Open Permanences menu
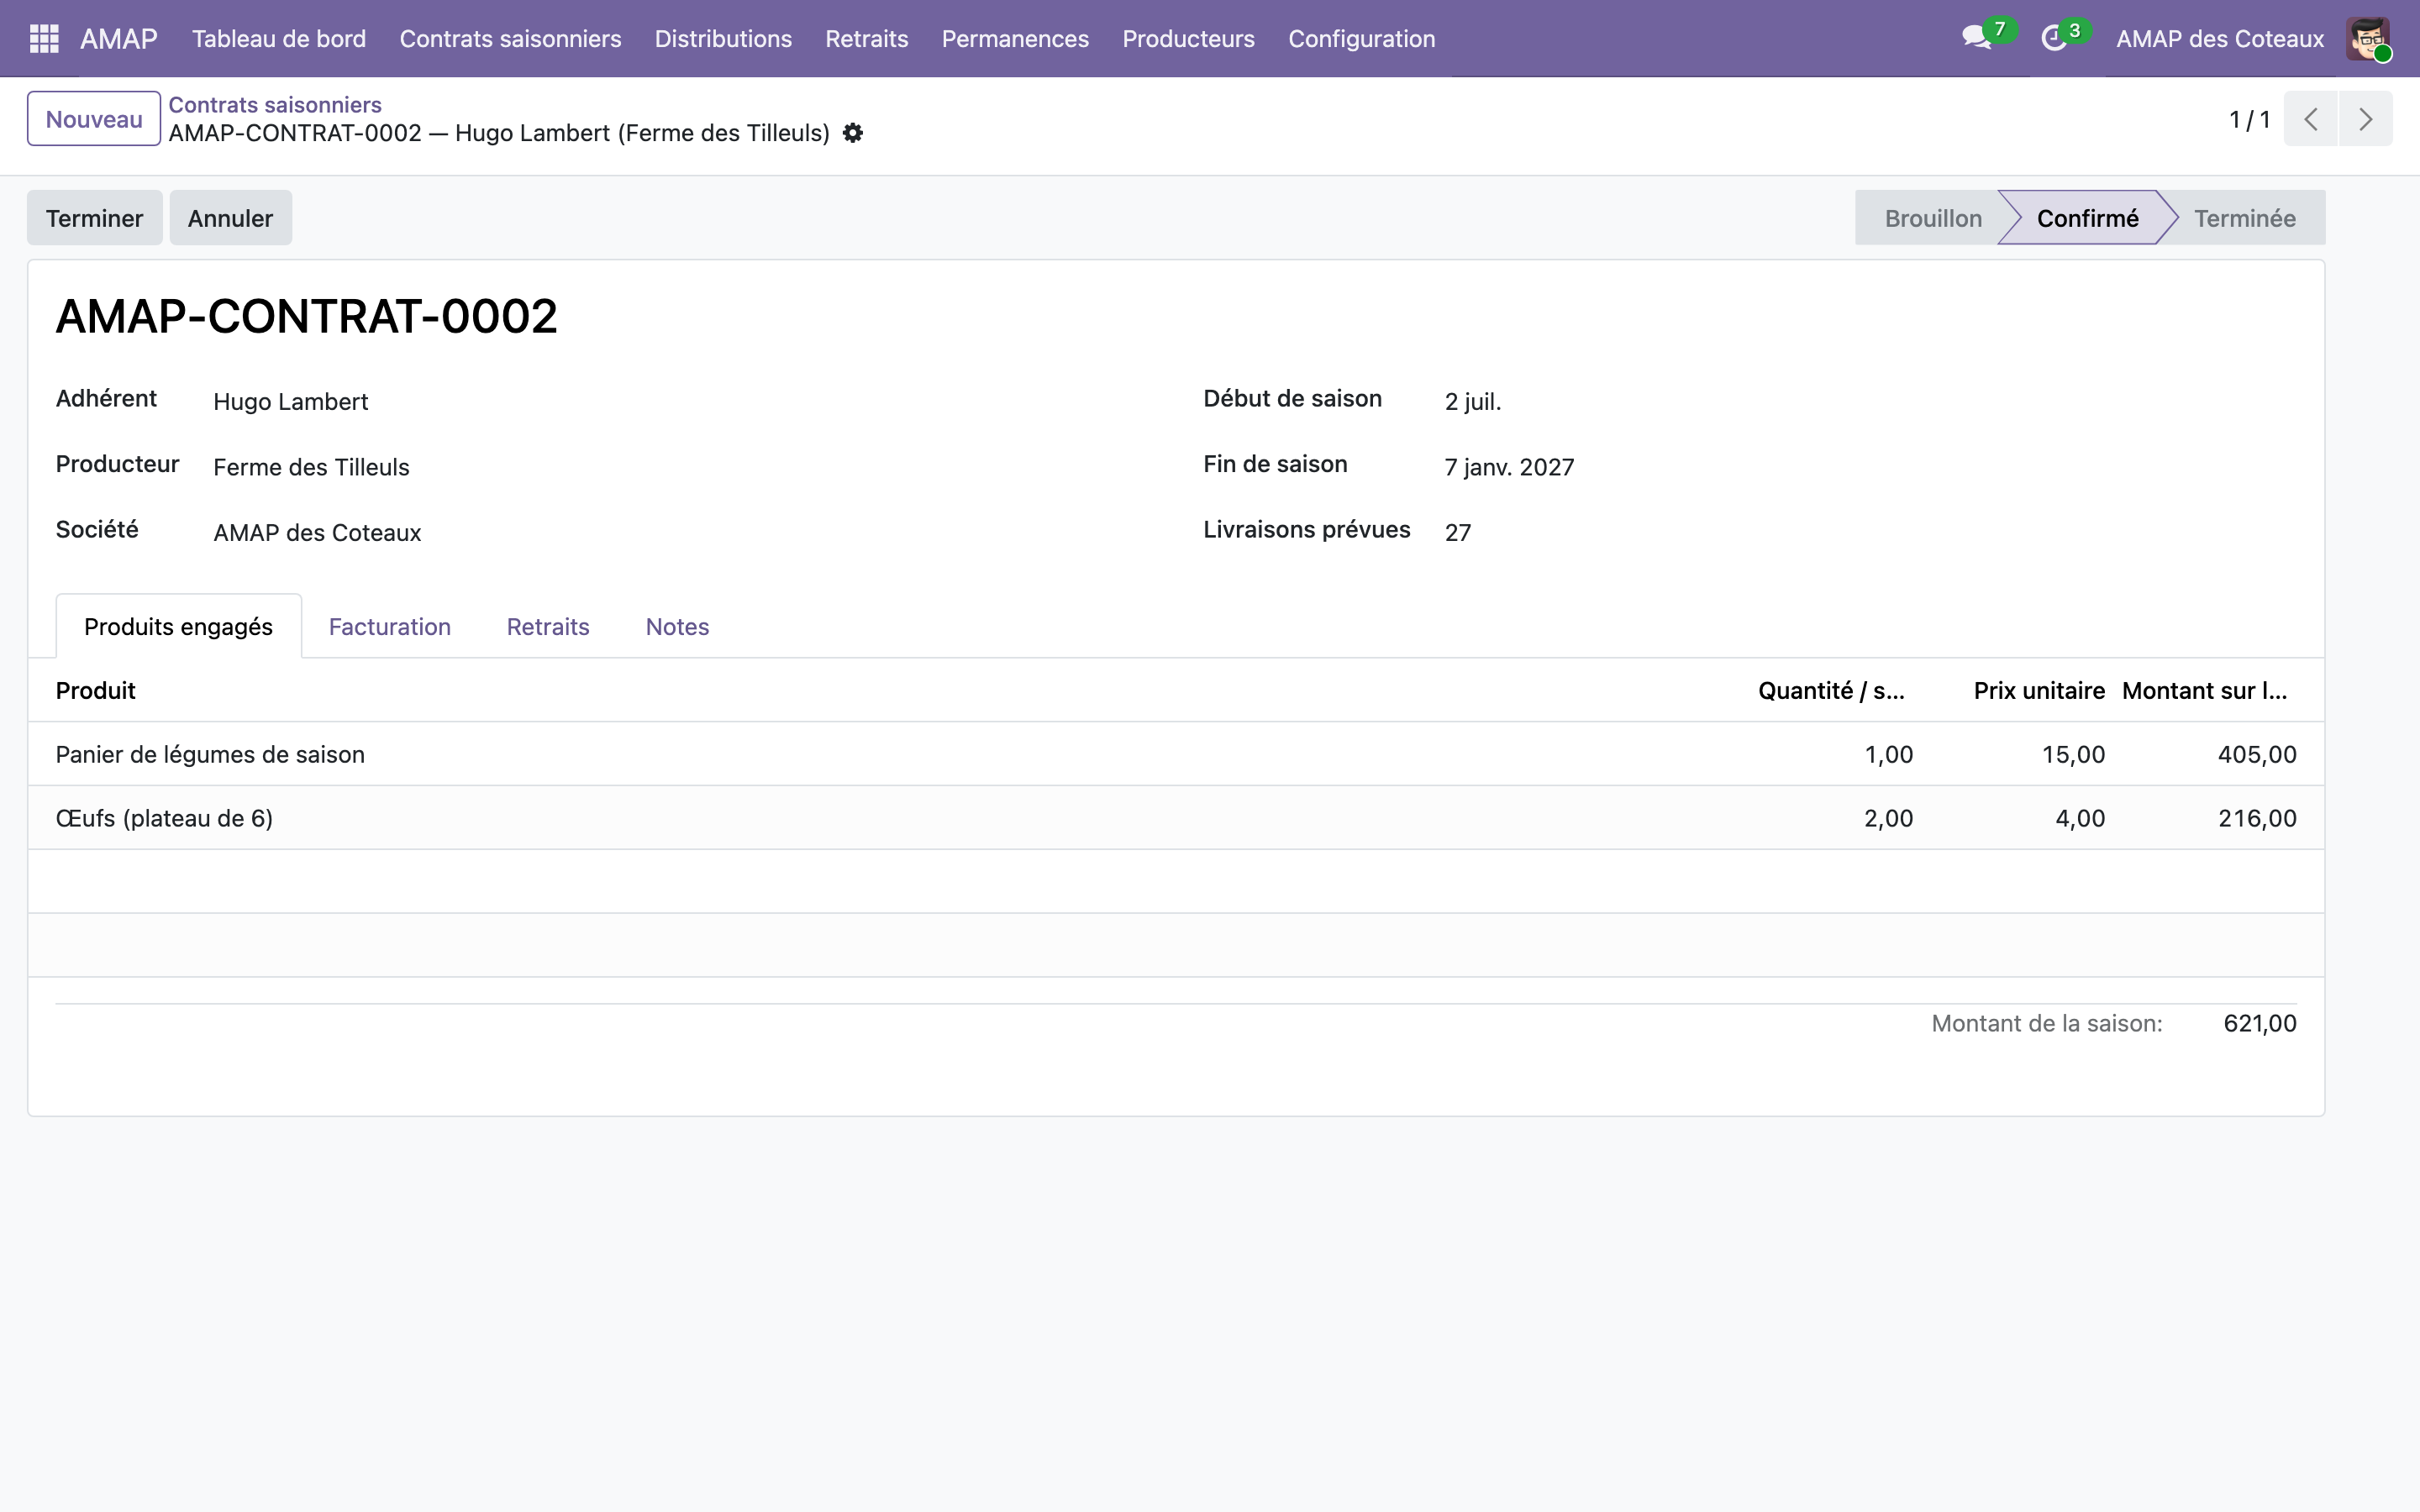The height and width of the screenshot is (1512, 2420). [1015, 38]
